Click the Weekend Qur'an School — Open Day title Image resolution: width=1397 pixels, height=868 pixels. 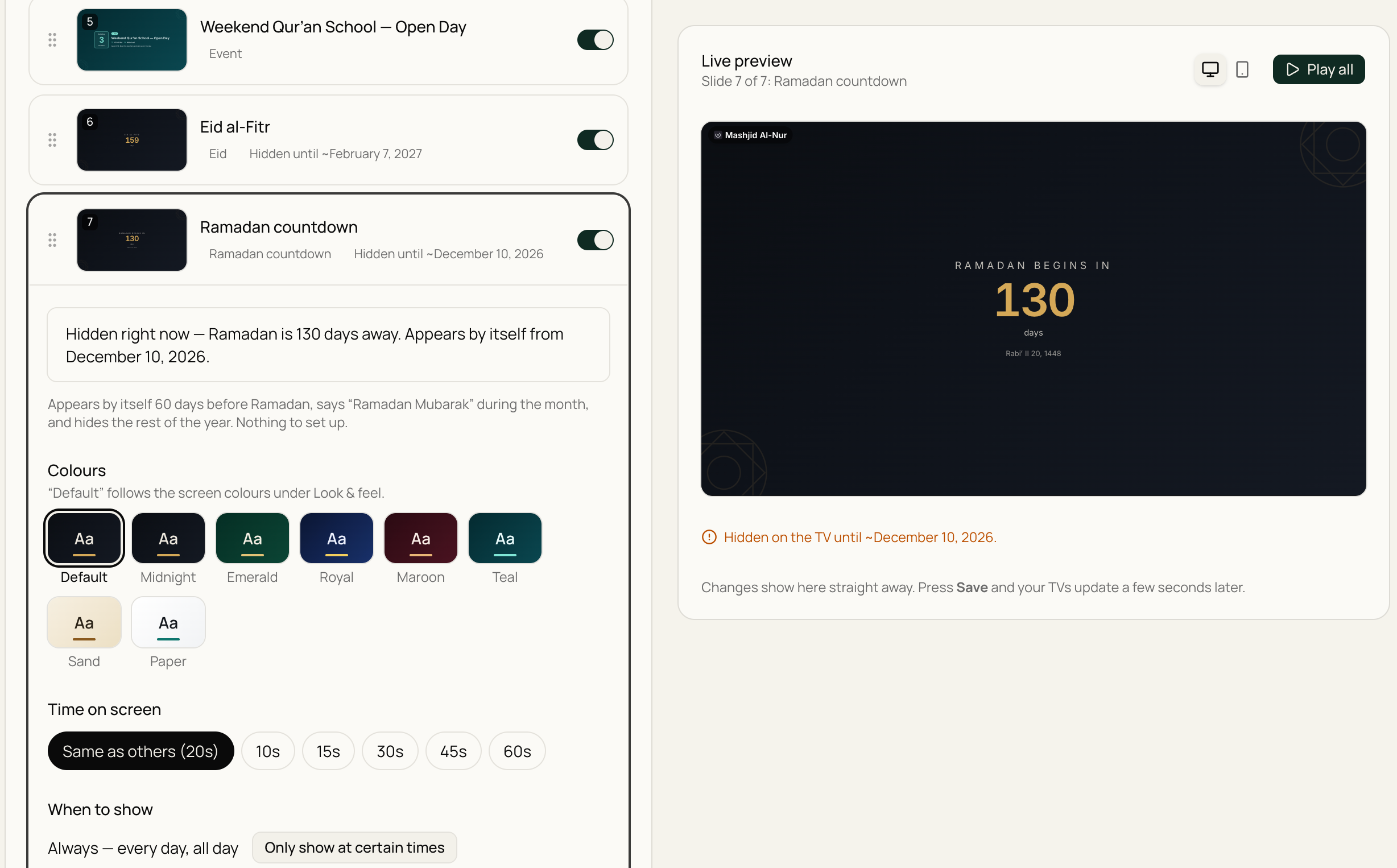click(x=333, y=27)
